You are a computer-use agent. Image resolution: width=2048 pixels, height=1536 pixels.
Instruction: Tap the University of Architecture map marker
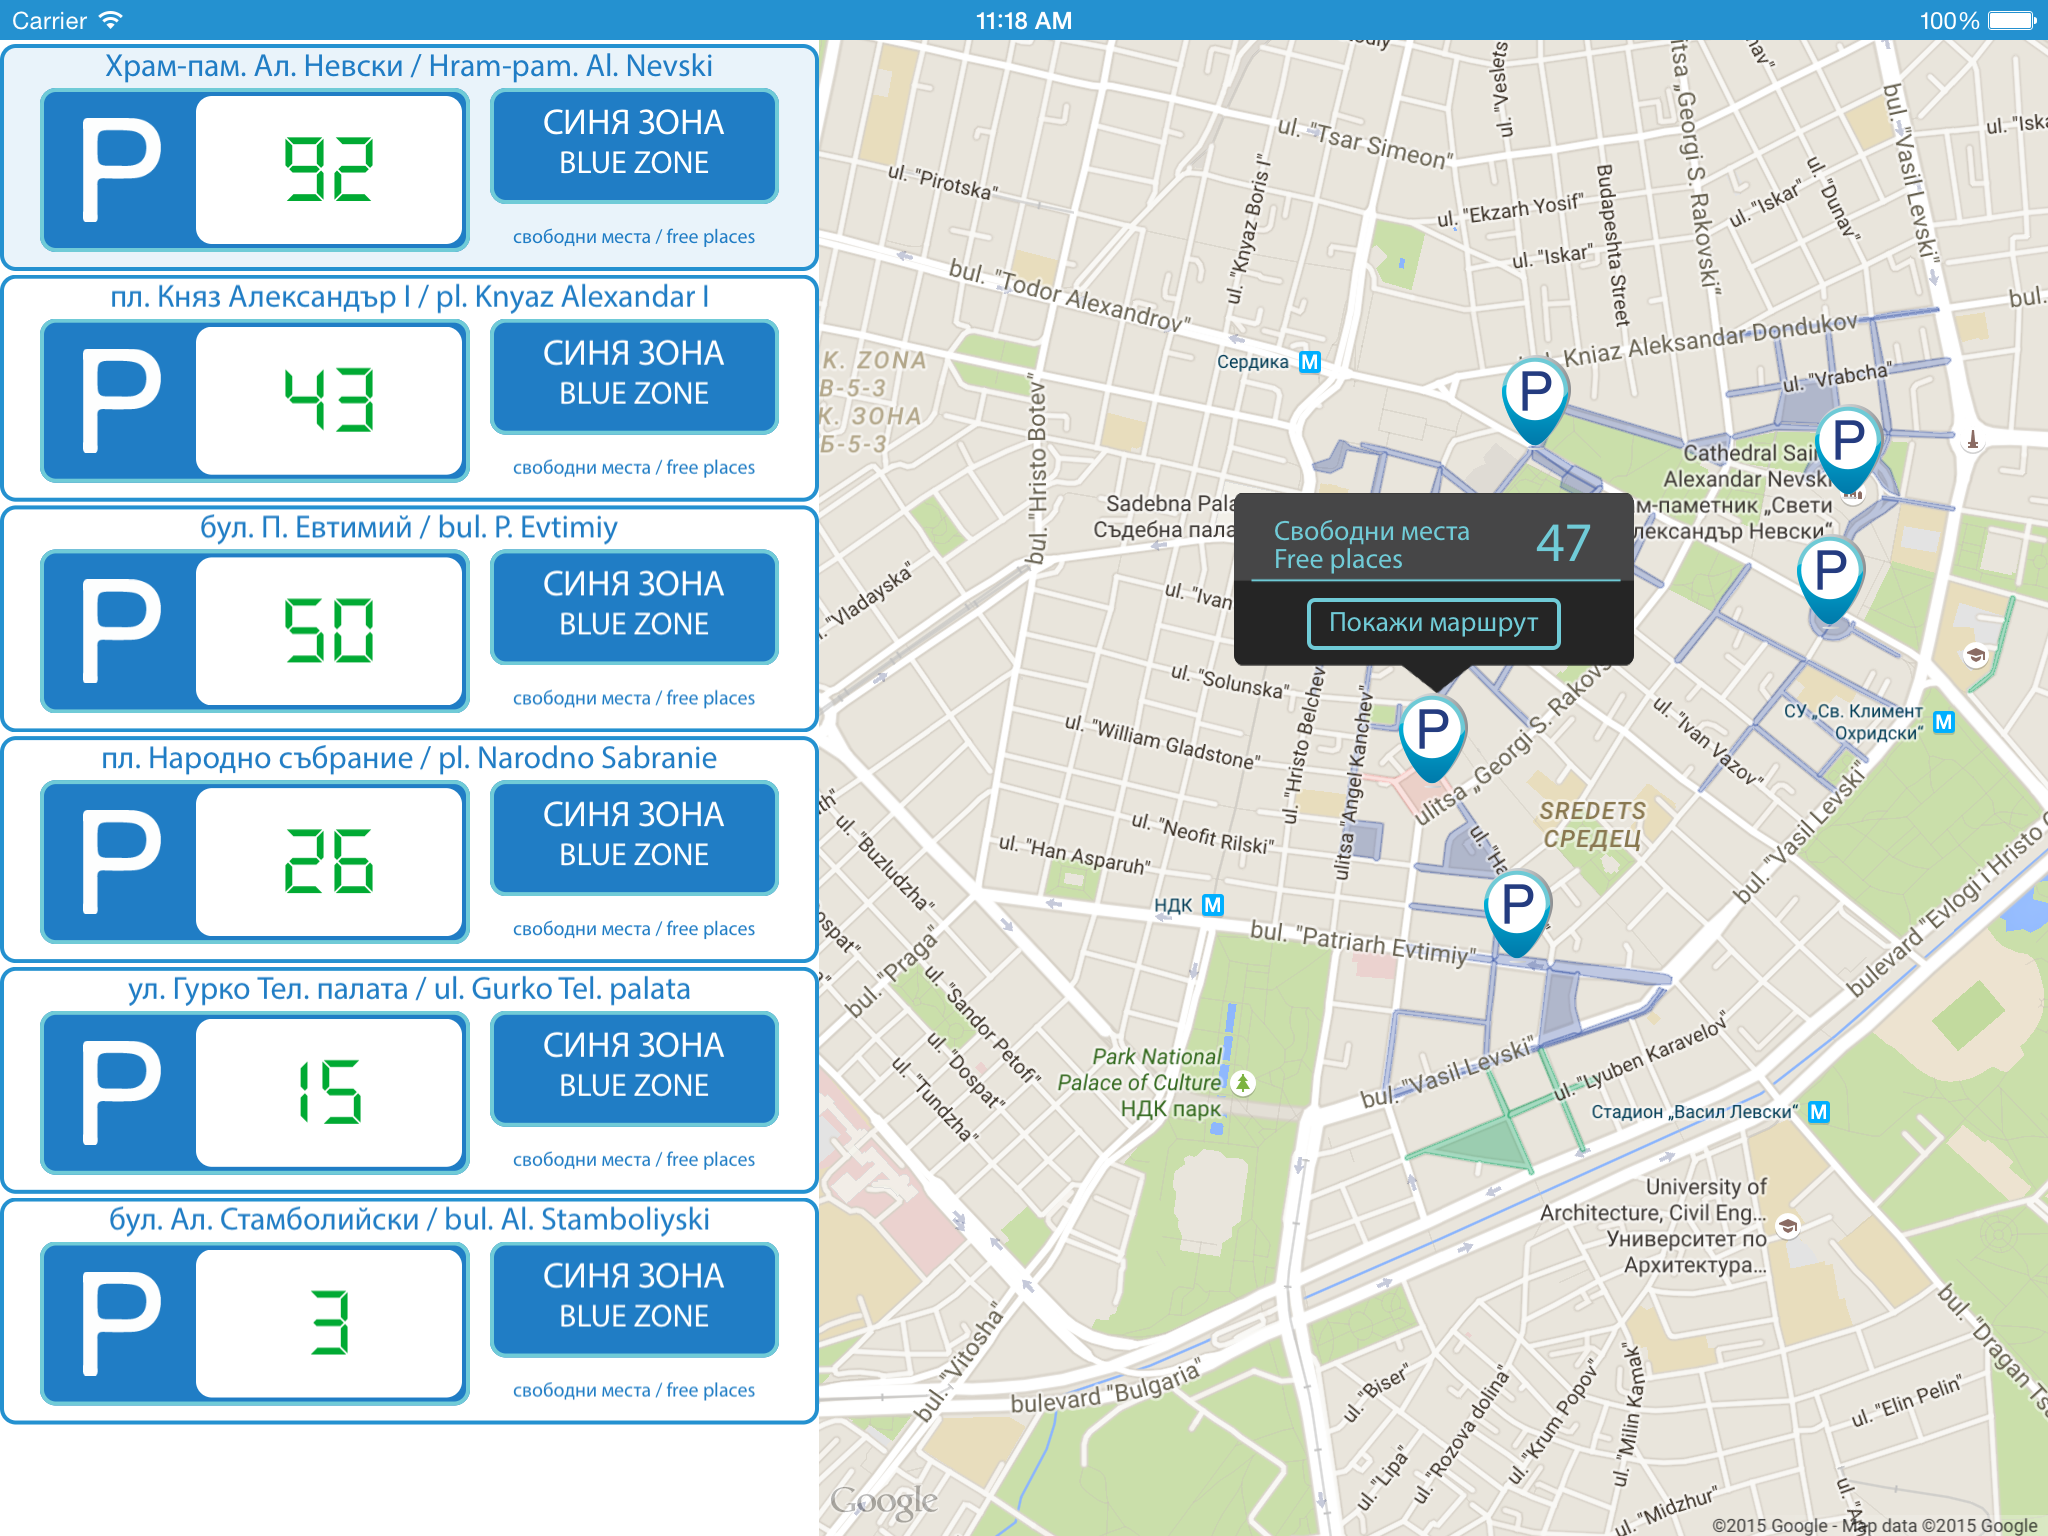[x=1788, y=1226]
